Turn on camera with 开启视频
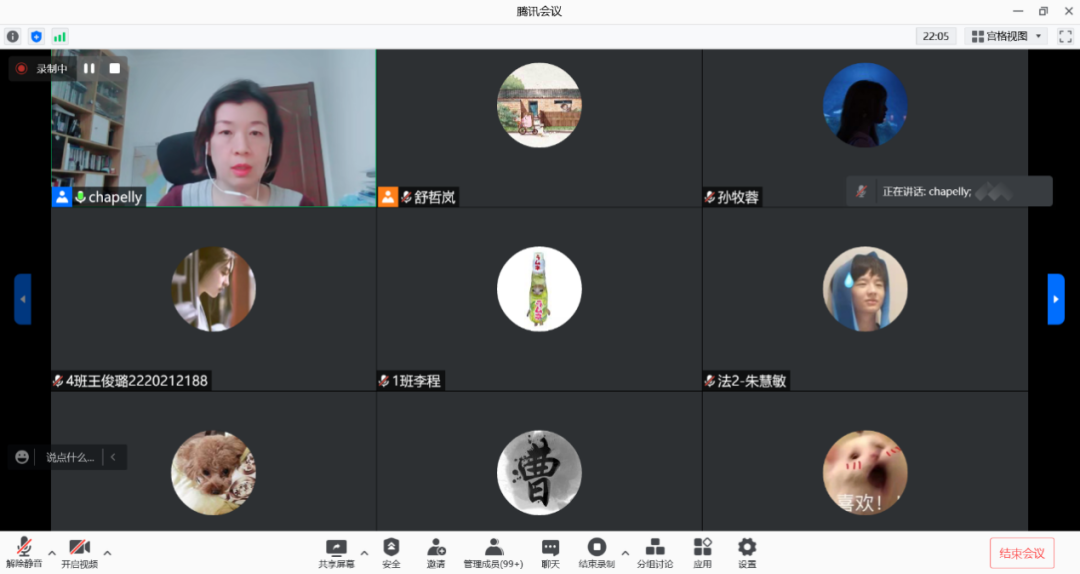The image size is (1080, 574). coord(80,551)
